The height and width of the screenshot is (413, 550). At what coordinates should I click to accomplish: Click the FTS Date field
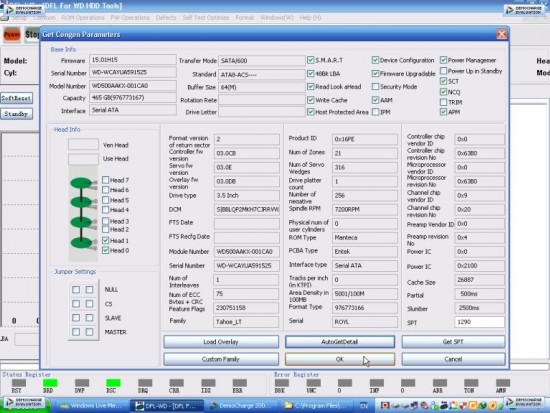click(247, 223)
